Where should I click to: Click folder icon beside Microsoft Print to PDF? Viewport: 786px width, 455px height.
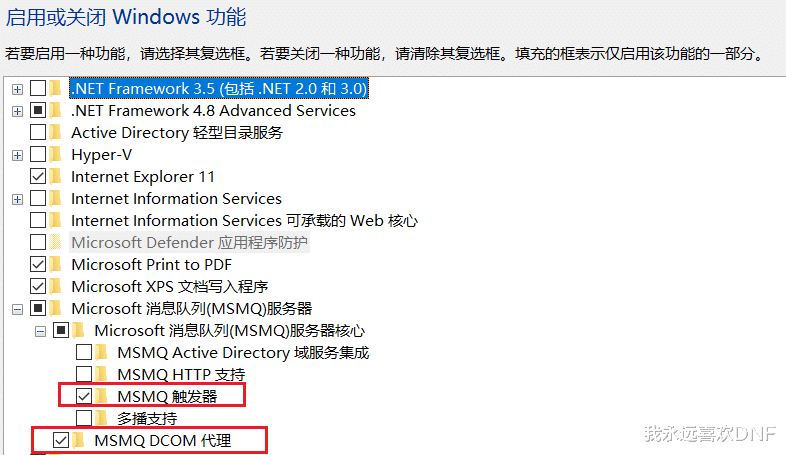56,265
